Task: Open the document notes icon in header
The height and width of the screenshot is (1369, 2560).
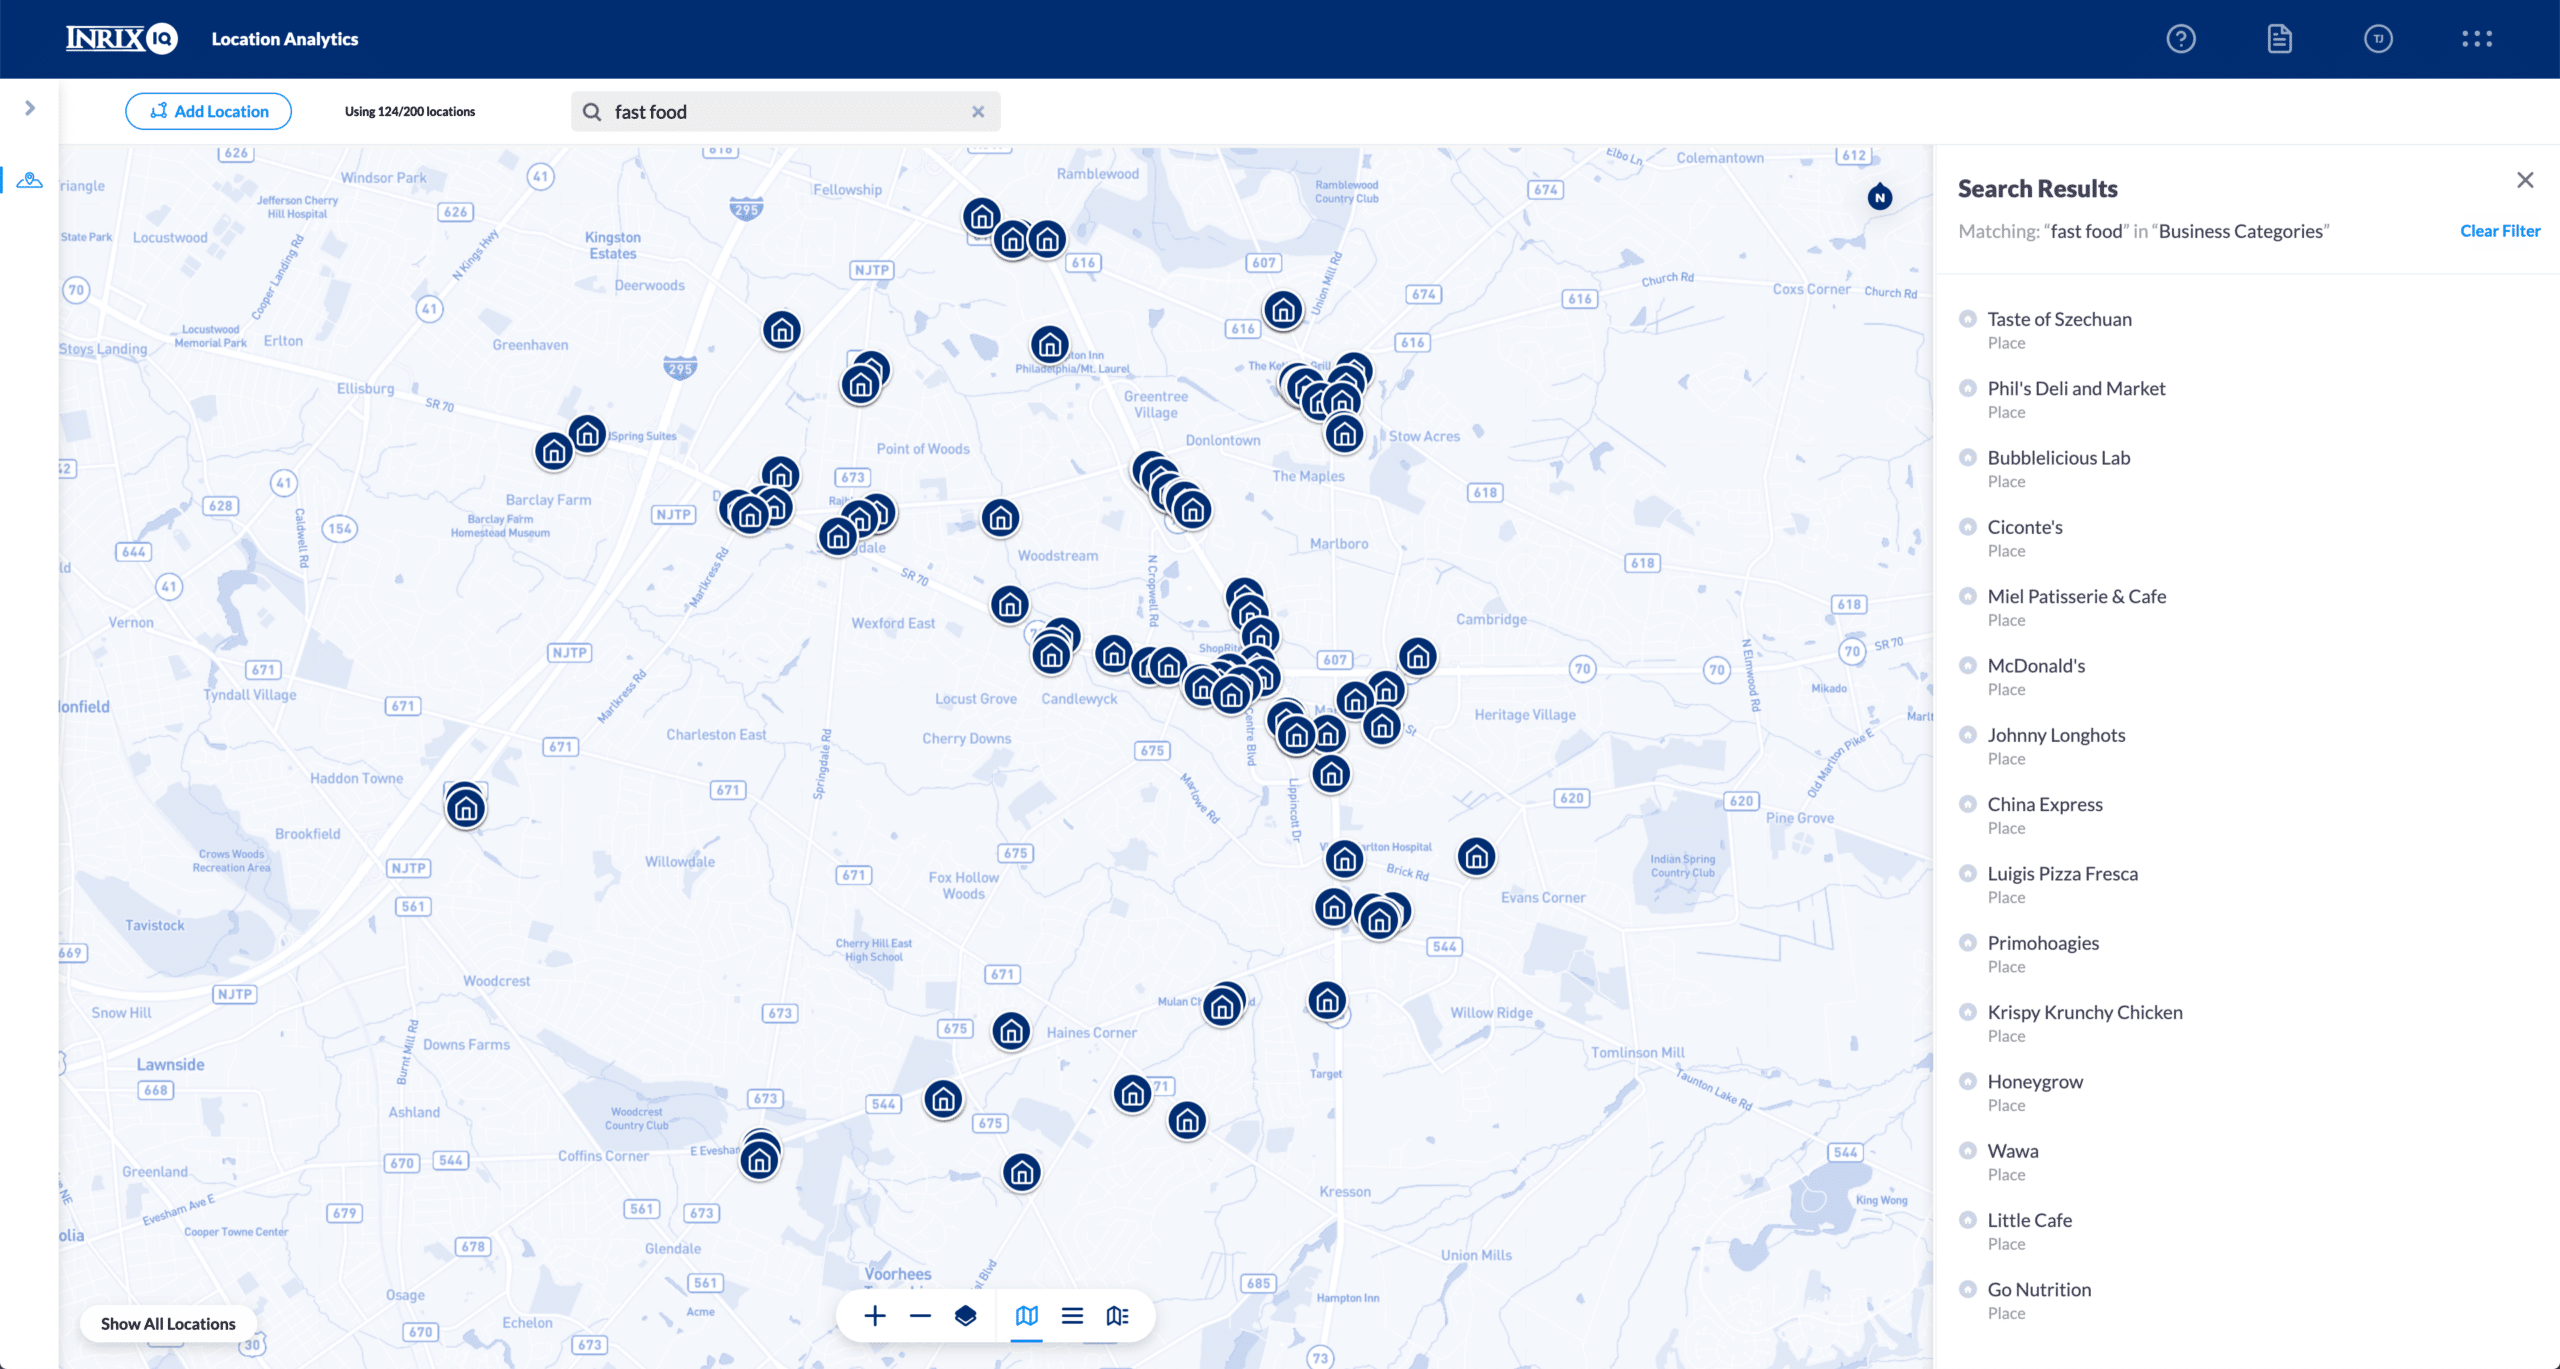Action: pyautogui.click(x=2279, y=39)
